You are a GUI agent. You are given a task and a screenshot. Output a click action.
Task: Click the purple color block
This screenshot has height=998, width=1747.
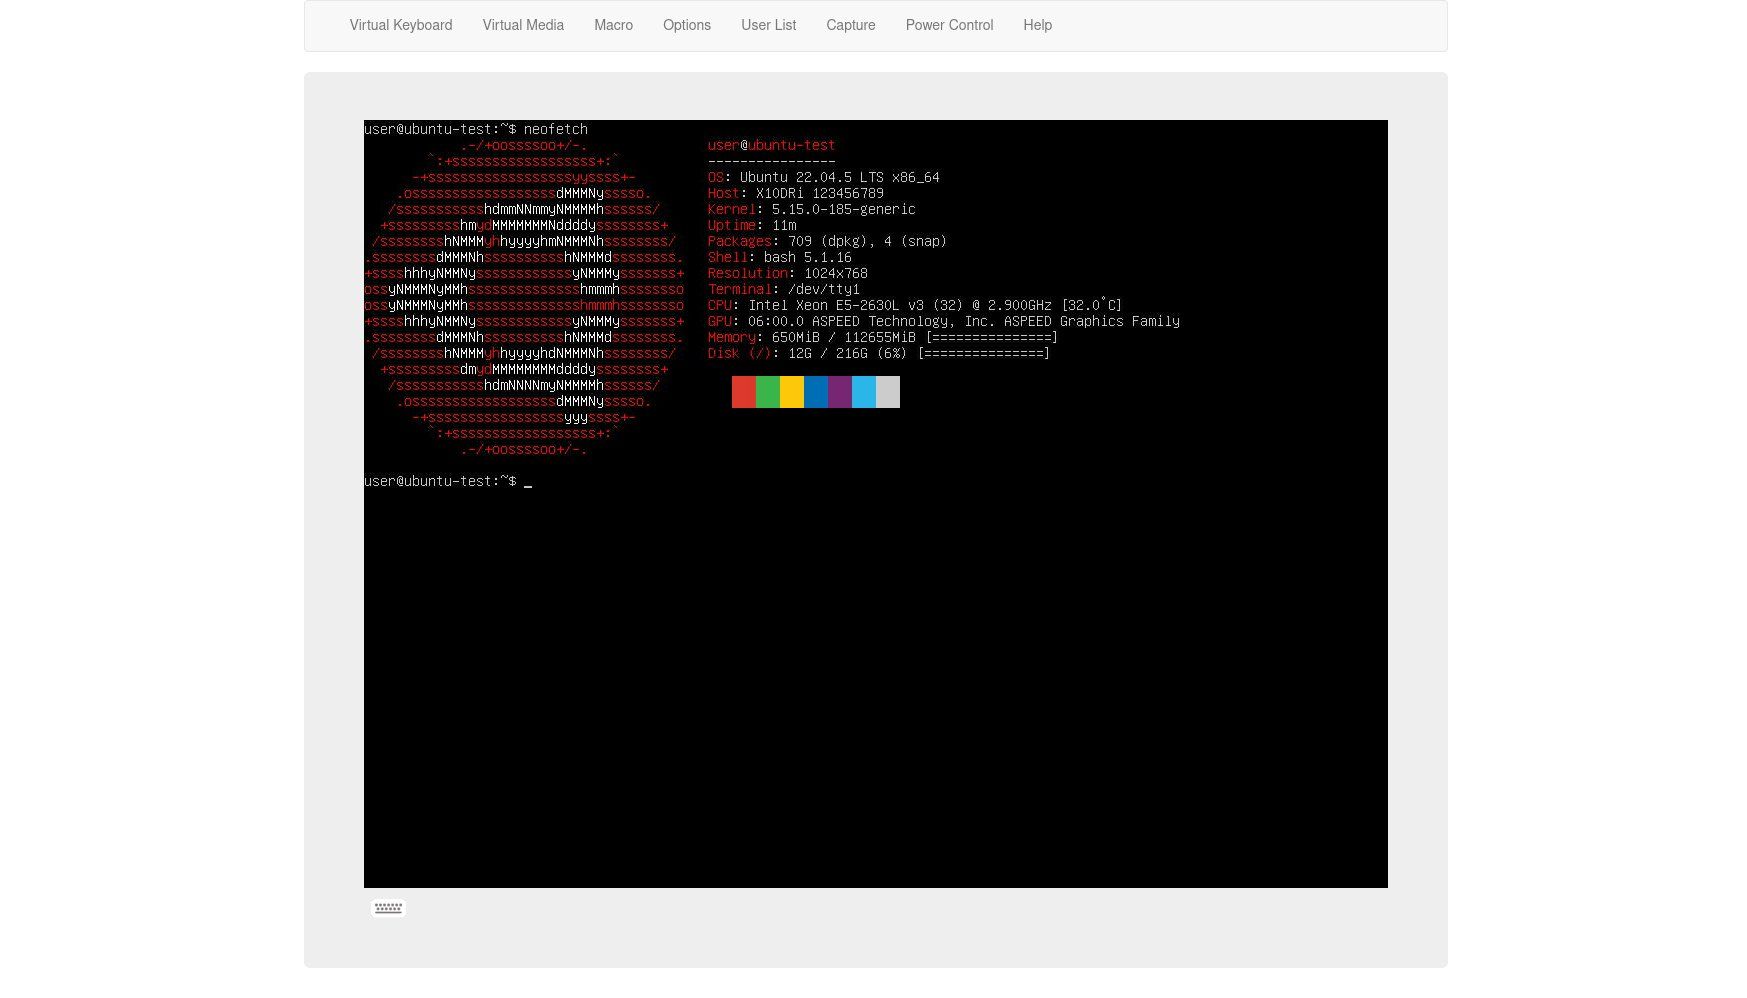click(x=840, y=392)
